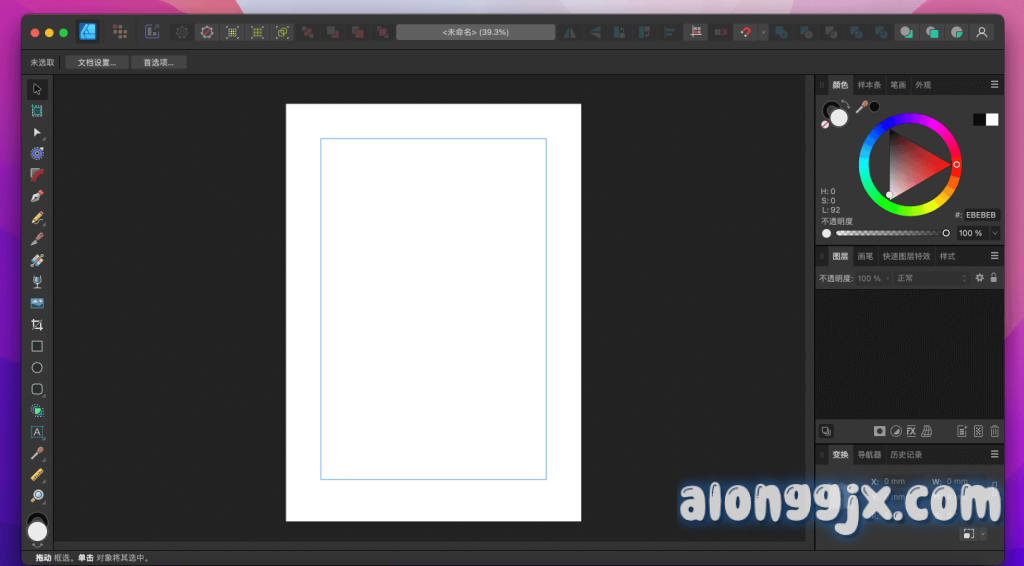
Task: Click the hue color wheel ring
Action: [x=909, y=120]
